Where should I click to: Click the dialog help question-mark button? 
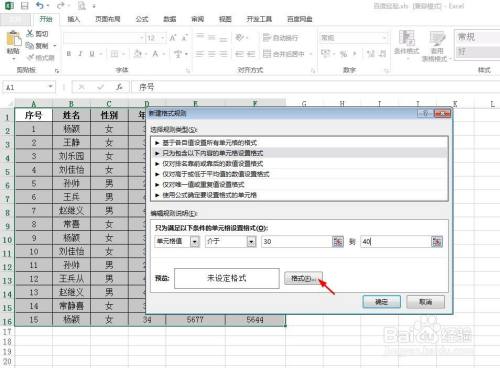point(425,114)
